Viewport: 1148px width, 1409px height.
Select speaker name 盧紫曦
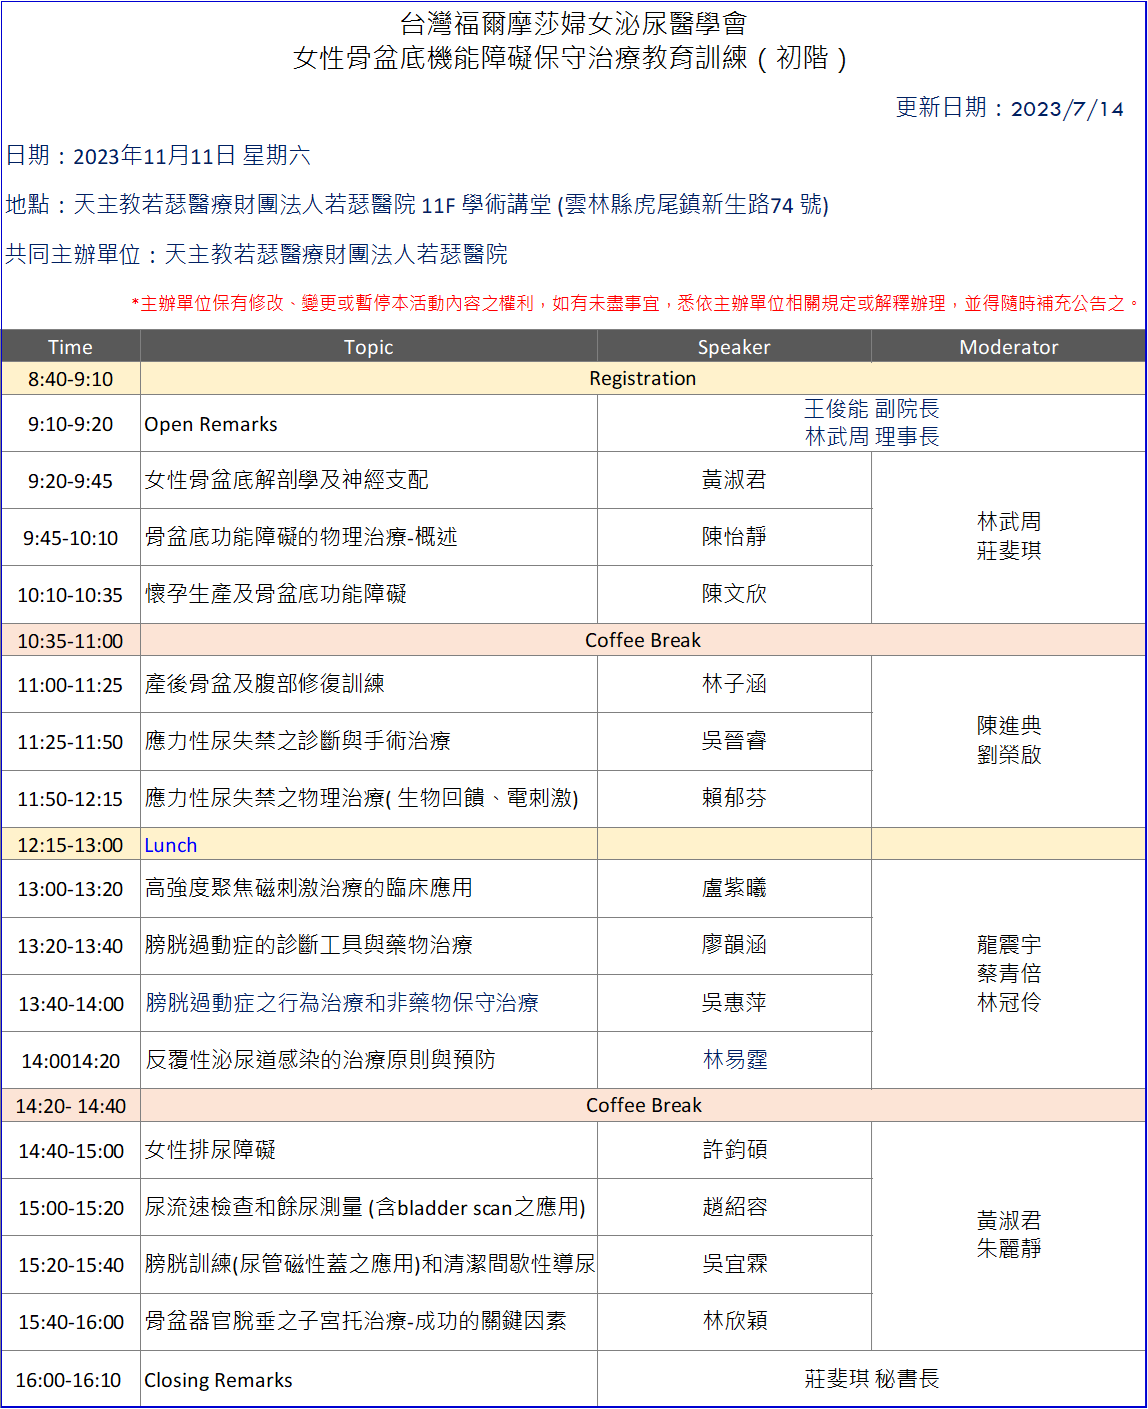[733, 888]
